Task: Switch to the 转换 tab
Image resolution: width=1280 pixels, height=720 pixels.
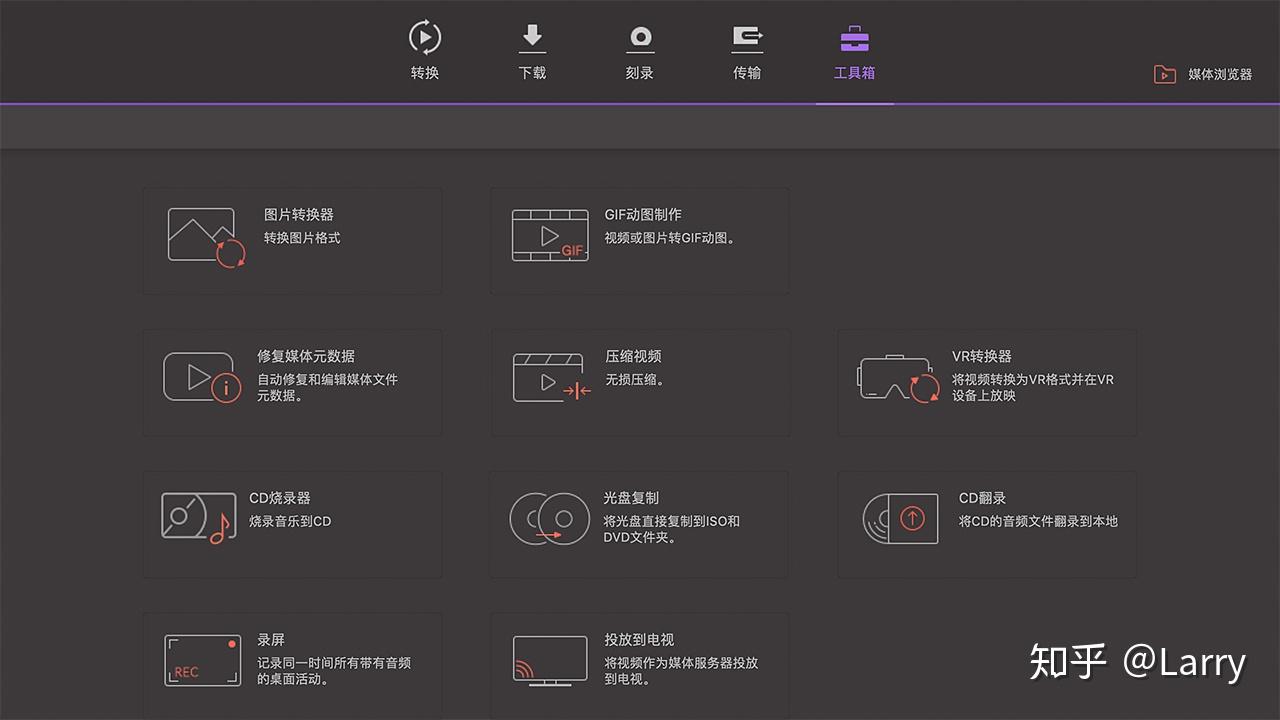Action: point(425,50)
